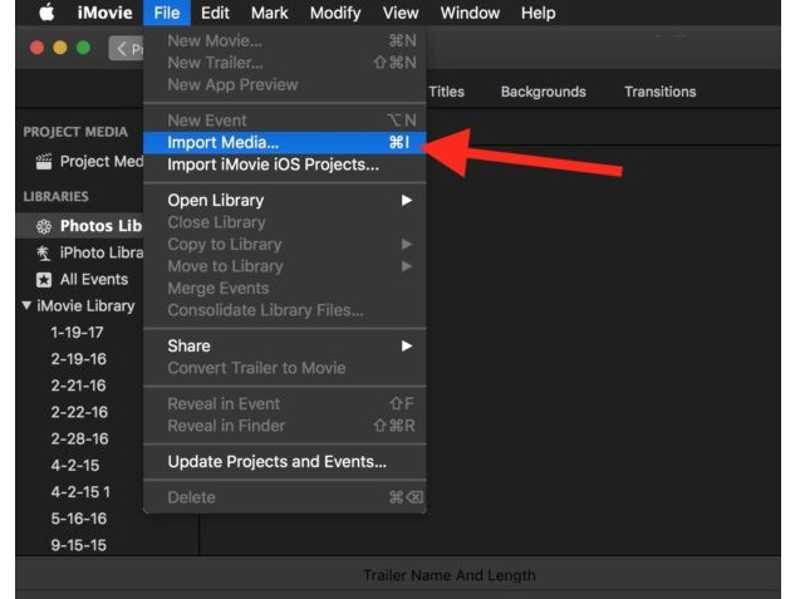Screen dimensions: 800x599
Task: Switch to the Transitions tab
Action: click(x=660, y=92)
